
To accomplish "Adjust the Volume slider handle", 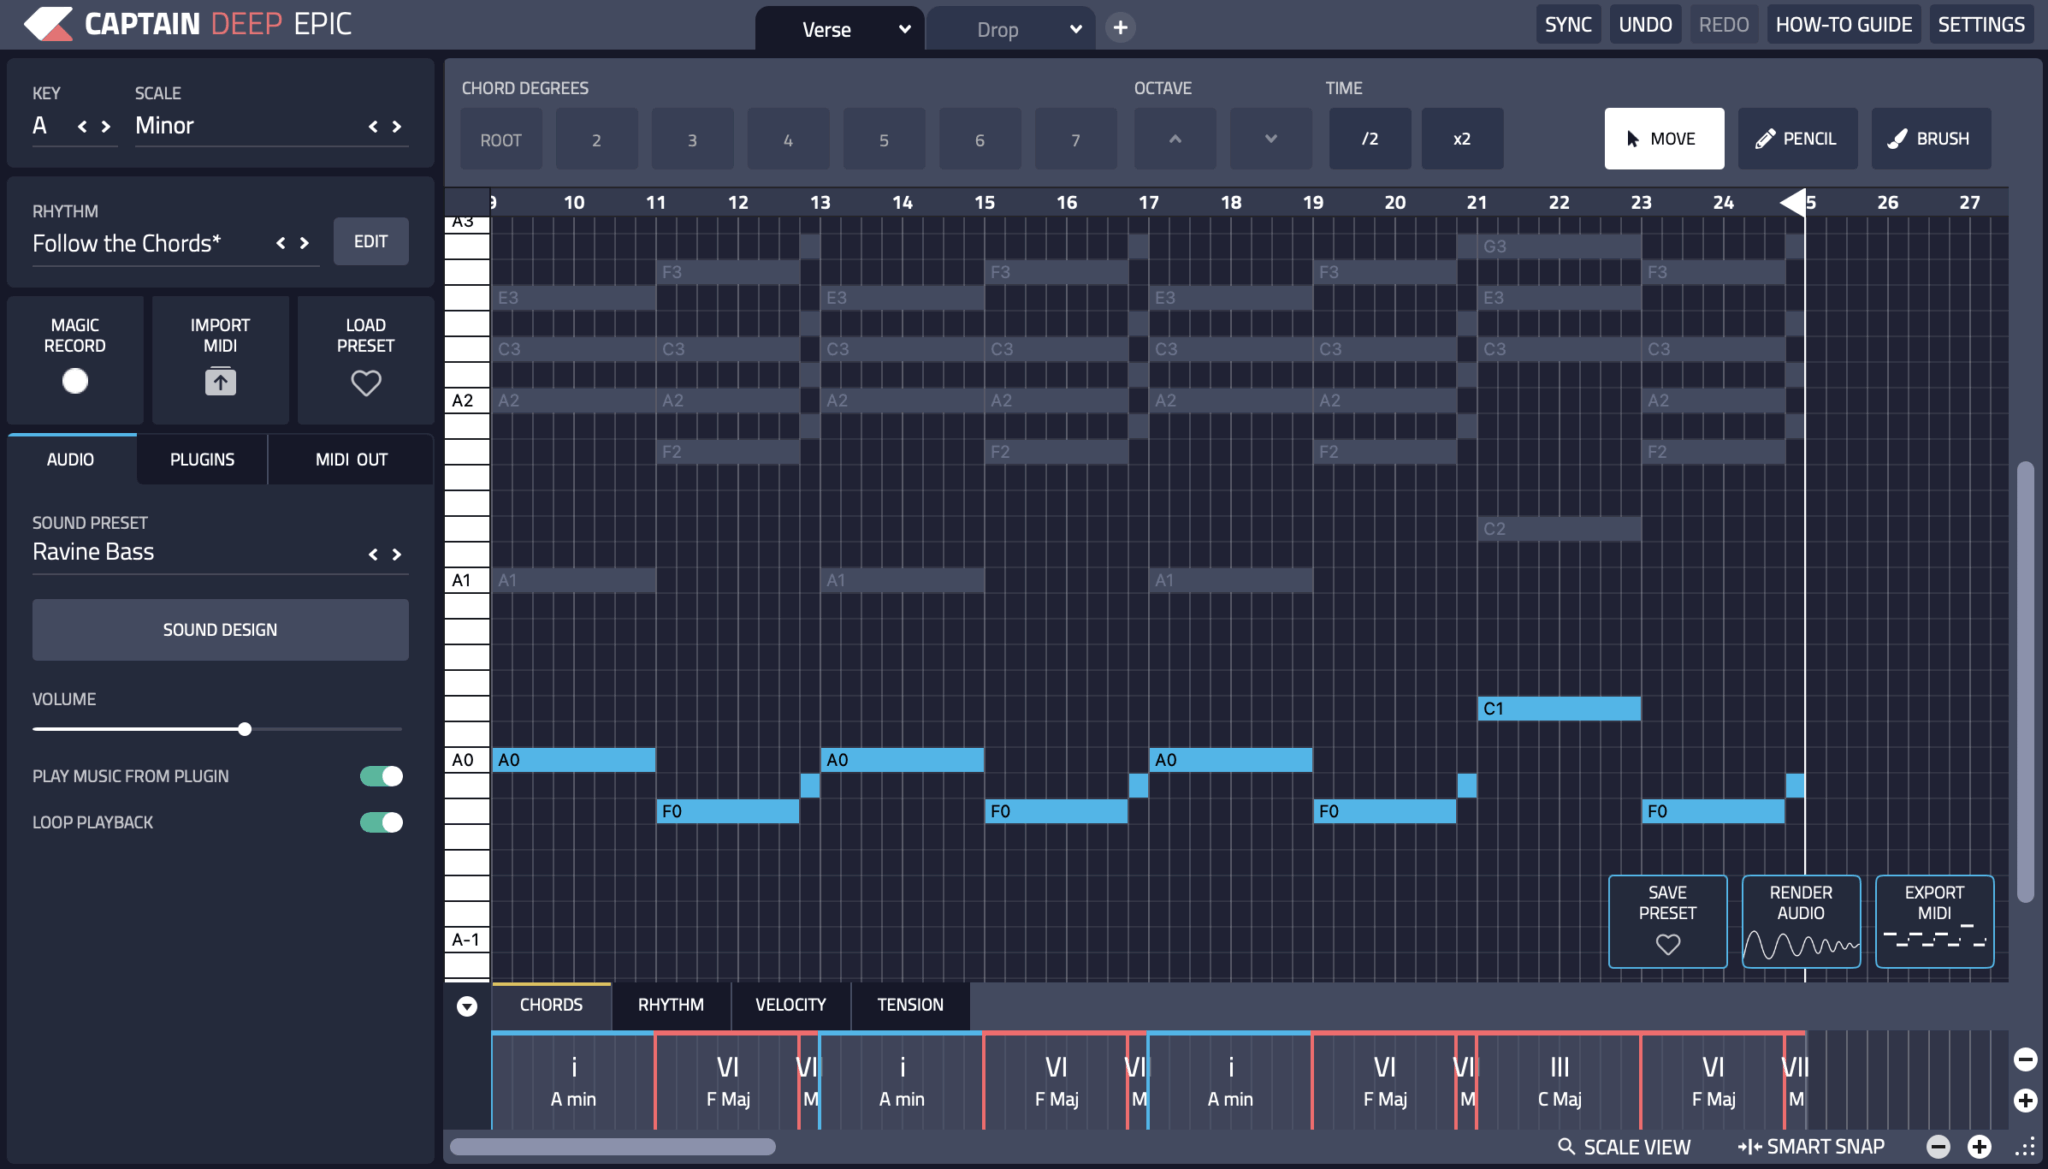I will 245,729.
